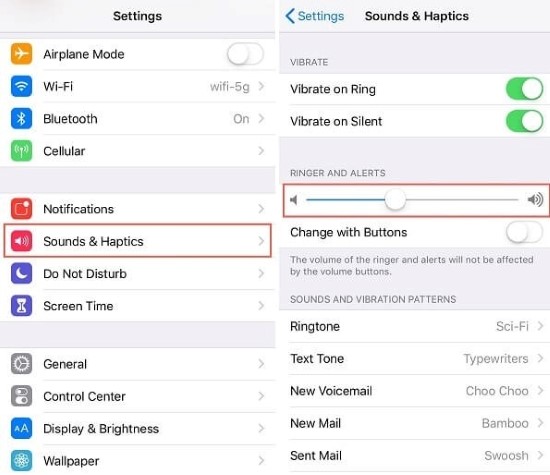Tap the Control Center toggles icon

pos(21,396)
